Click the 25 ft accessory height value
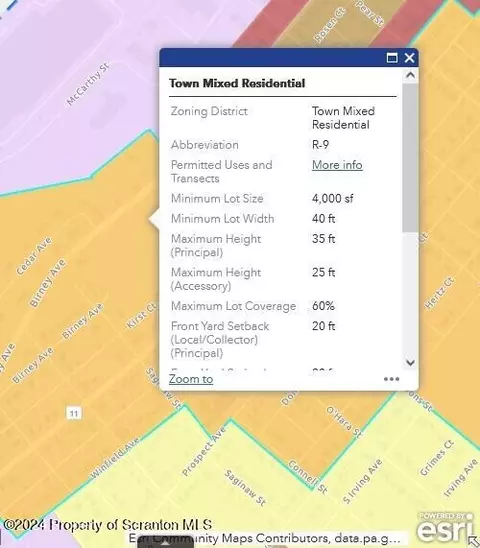Image resolution: width=480 pixels, height=548 pixels. click(x=324, y=272)
